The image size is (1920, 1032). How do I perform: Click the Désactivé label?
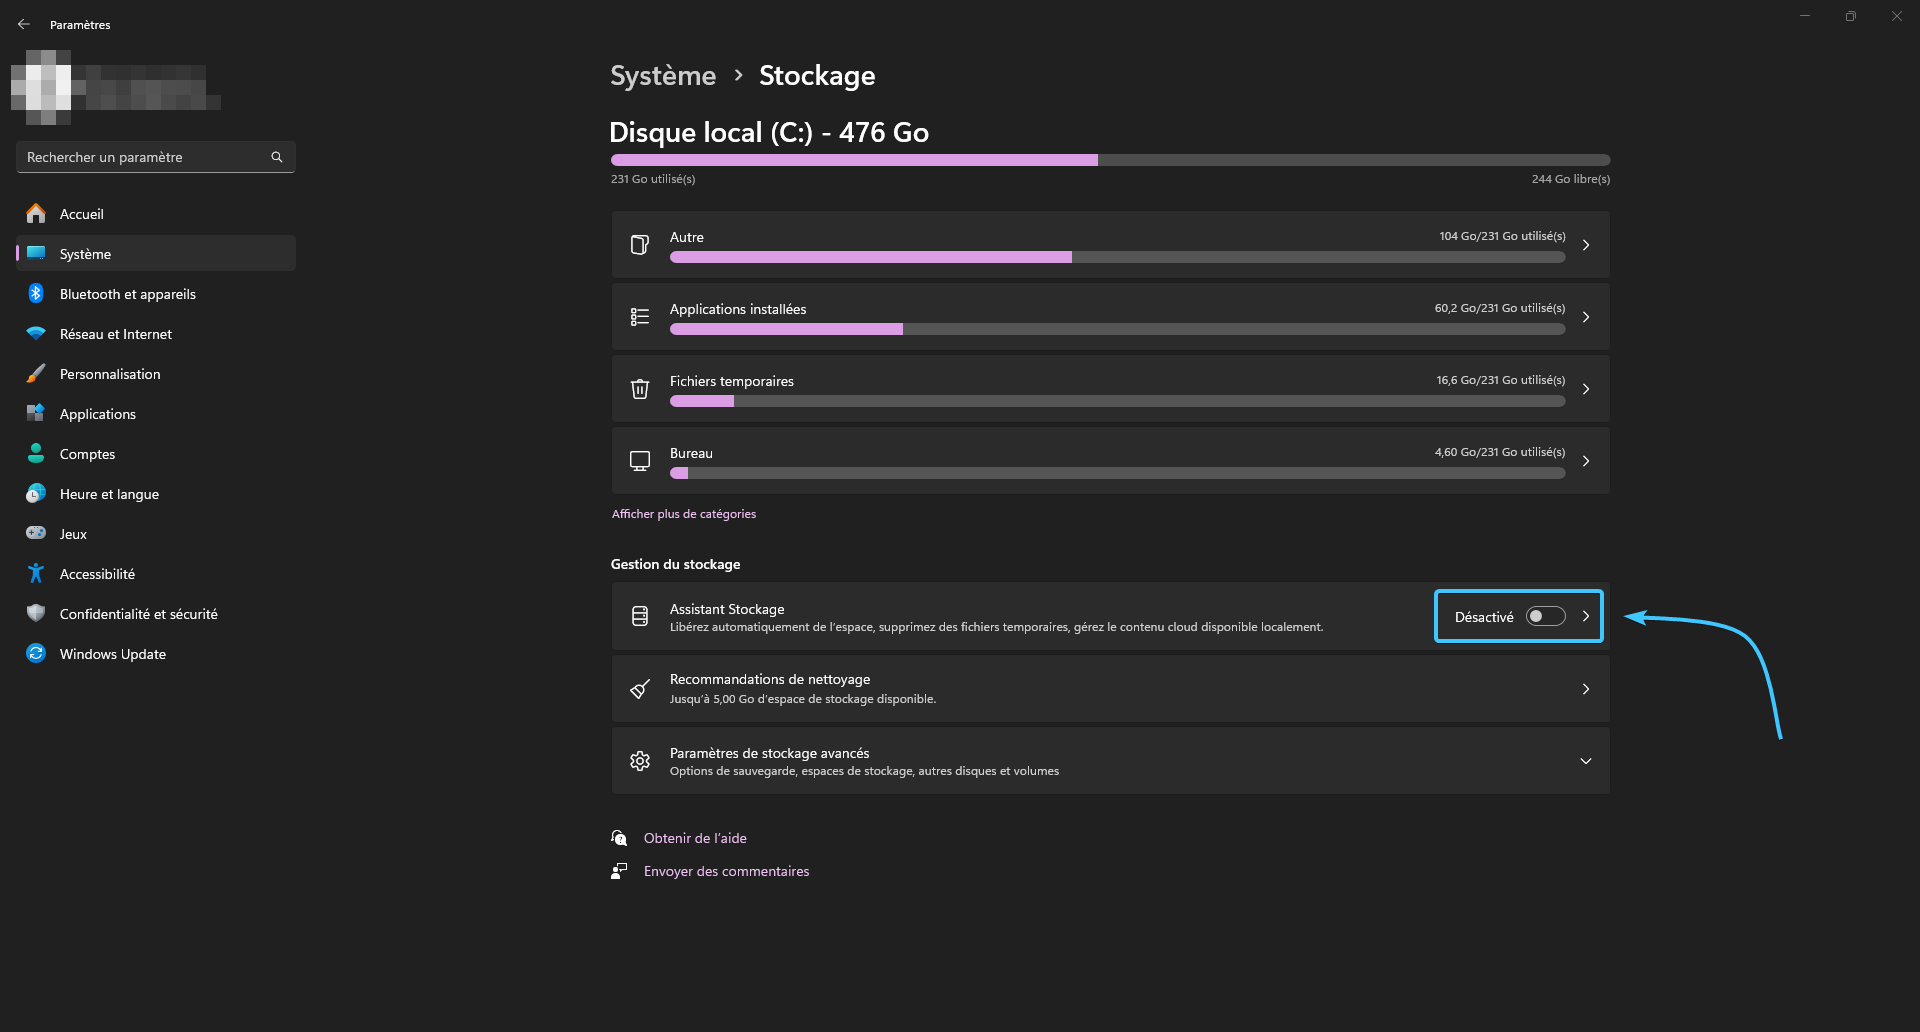click(1484, 617)
